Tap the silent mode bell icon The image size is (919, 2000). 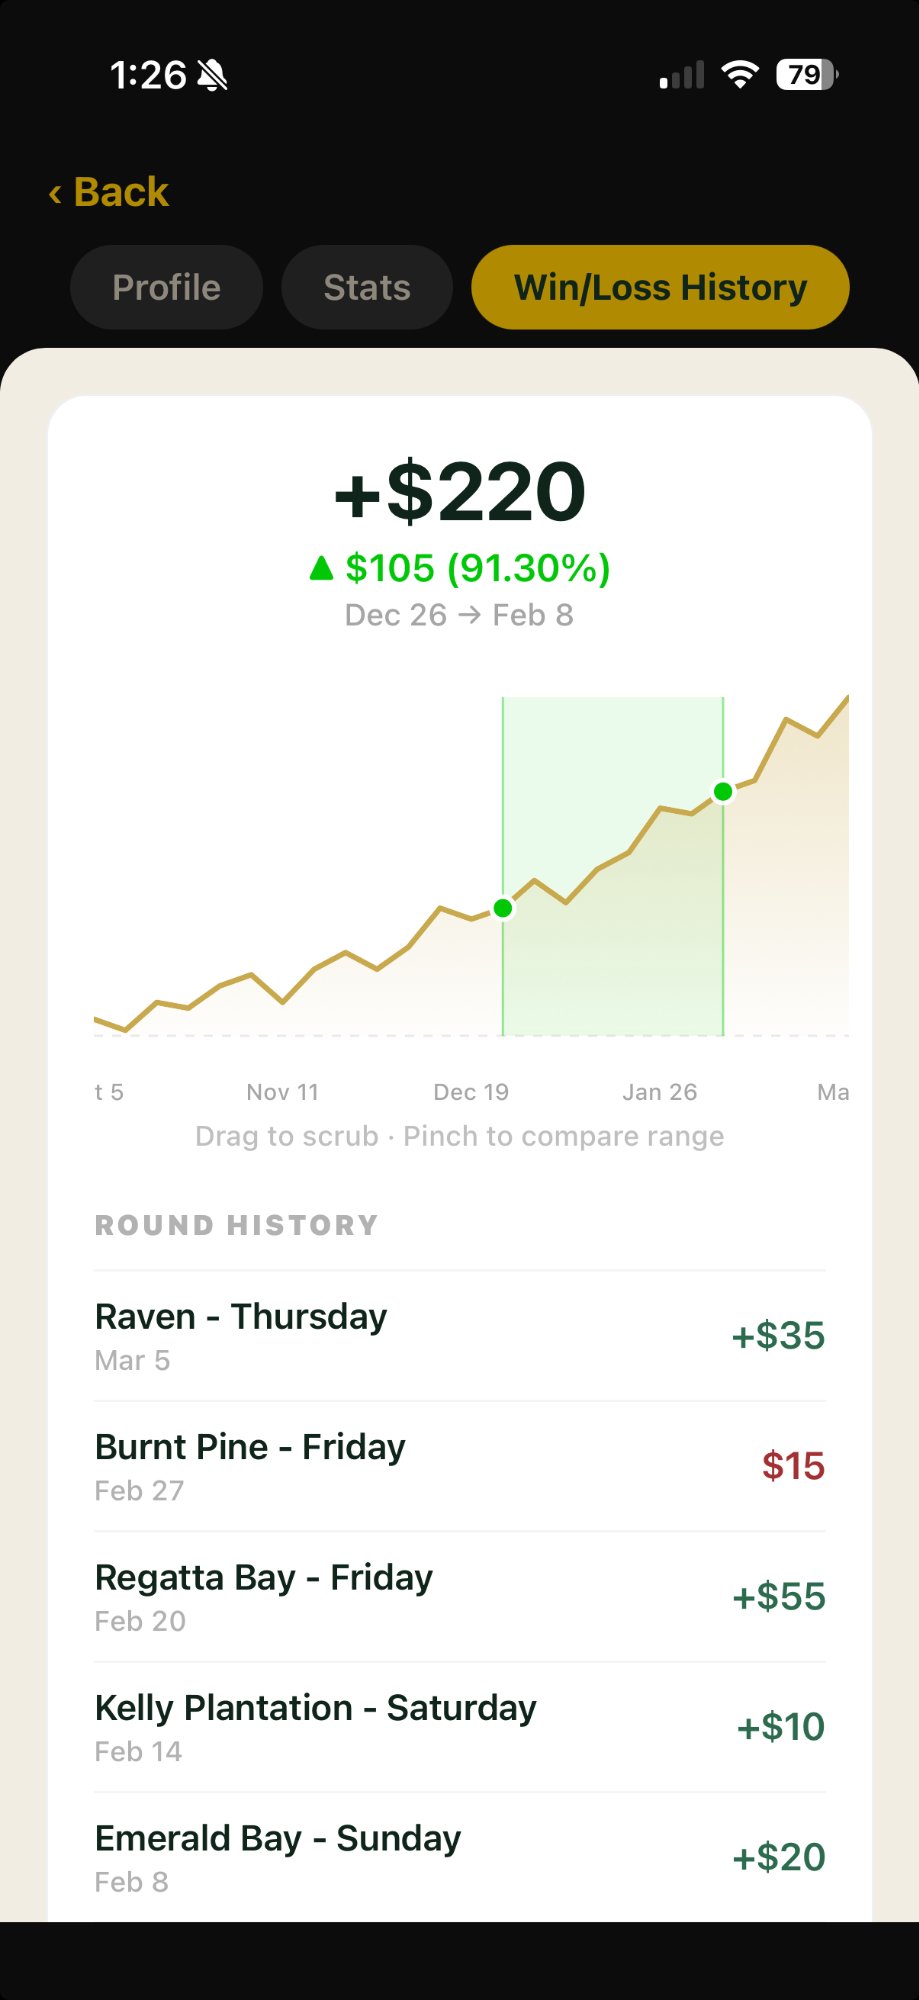point(212,75)
